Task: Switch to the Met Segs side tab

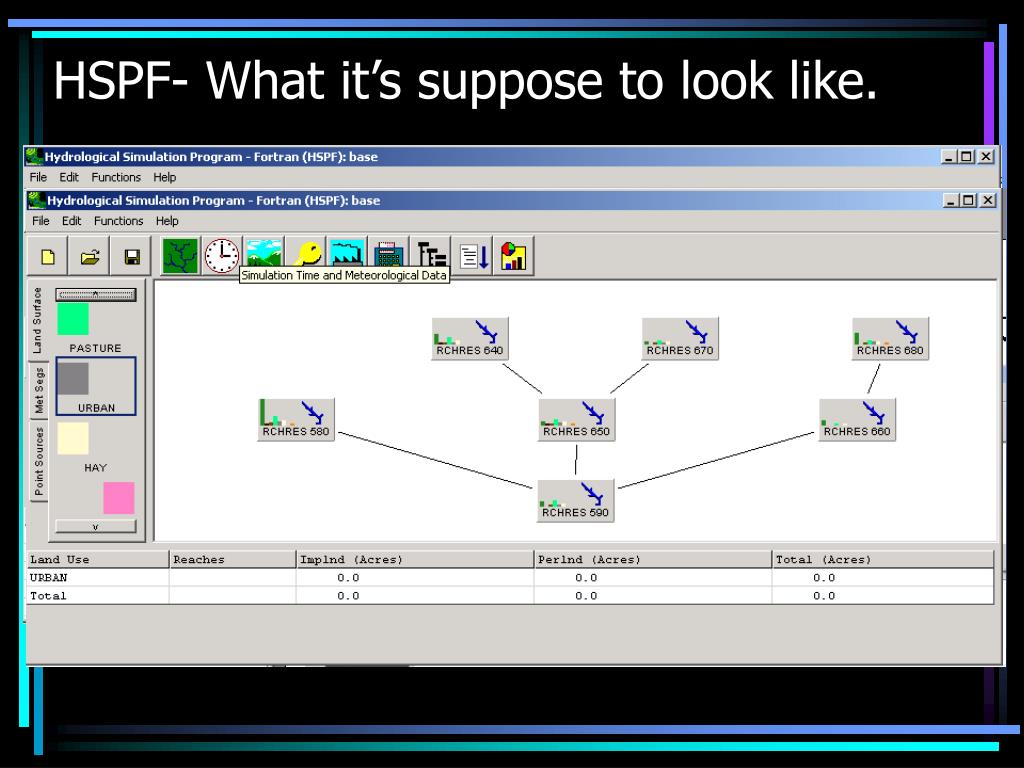Action: 39,391
